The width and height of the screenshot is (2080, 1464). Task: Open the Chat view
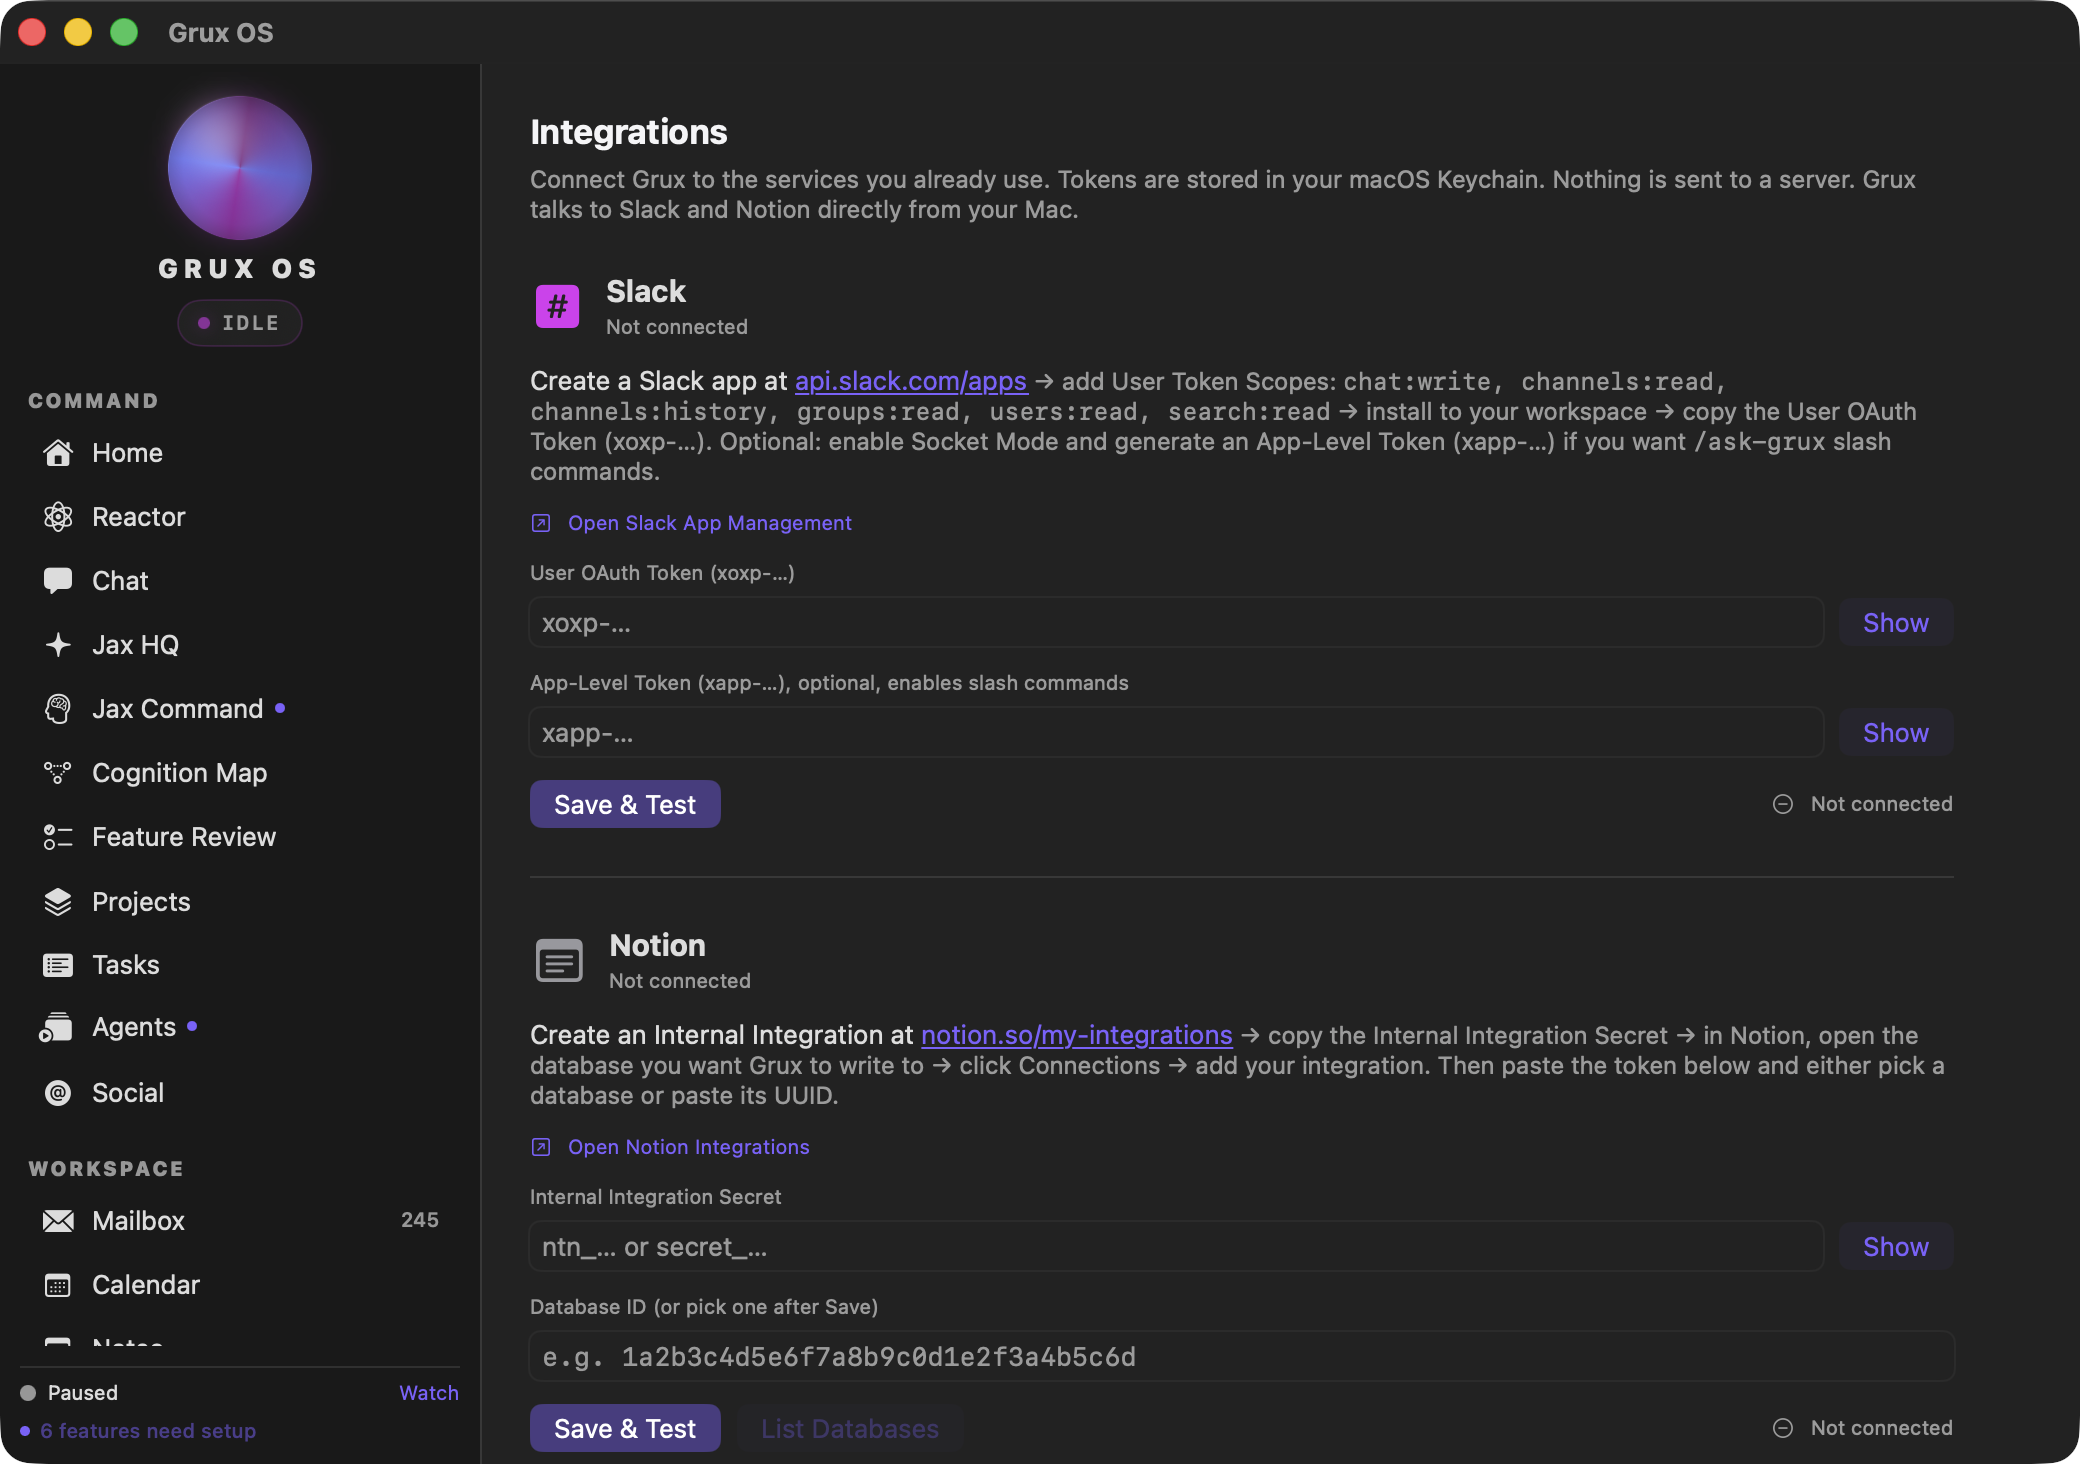[x=240, y=581]
